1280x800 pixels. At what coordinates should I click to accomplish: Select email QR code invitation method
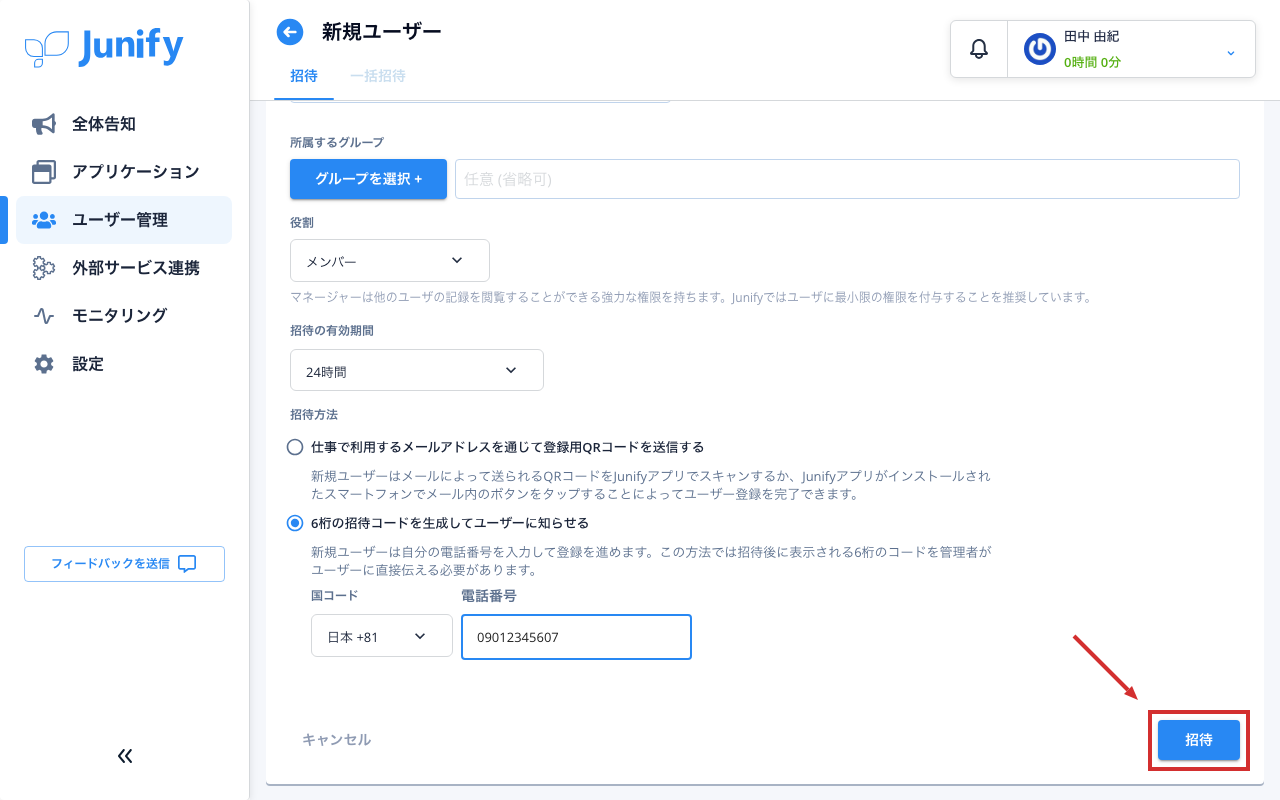pyautogui.click(x=295, y=447)
